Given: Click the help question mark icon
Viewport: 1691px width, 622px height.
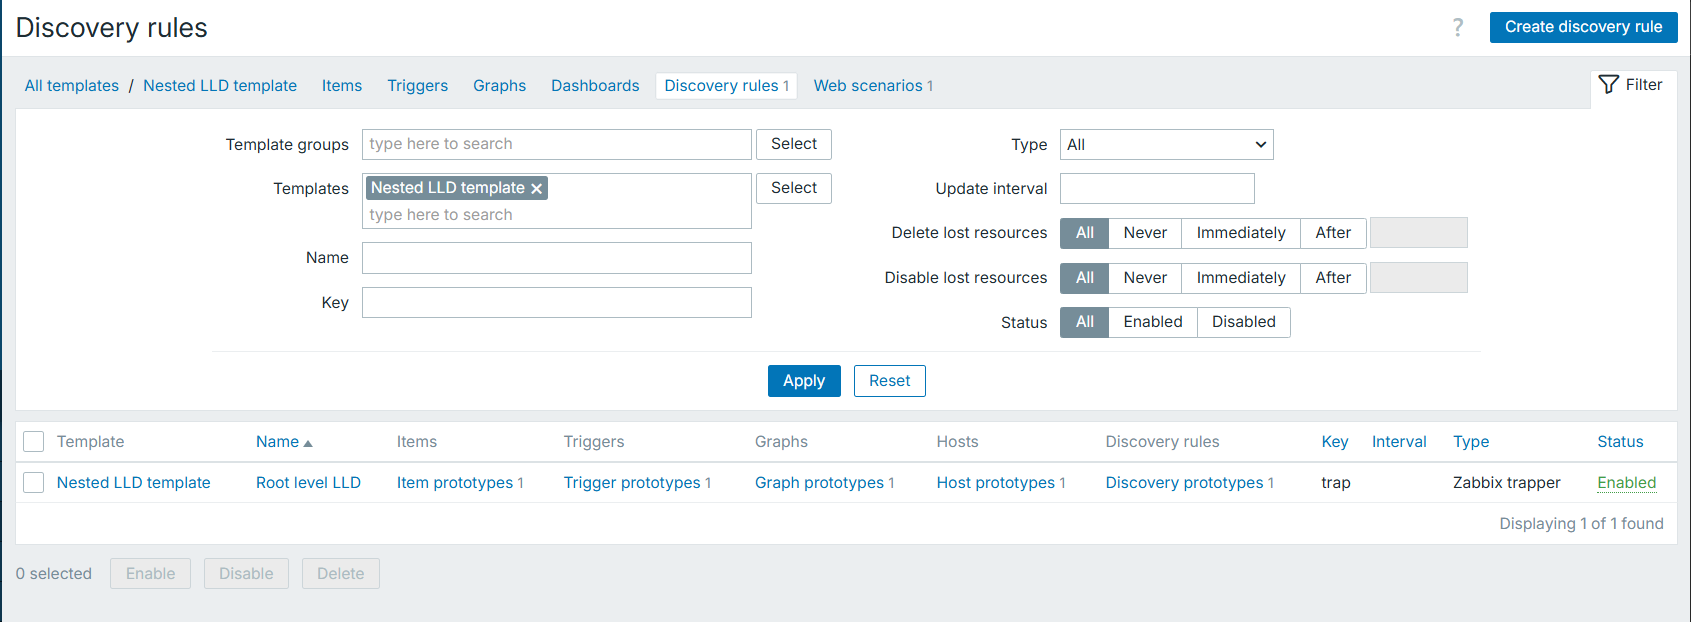Looking at the screenshot, I should 1457,27.
